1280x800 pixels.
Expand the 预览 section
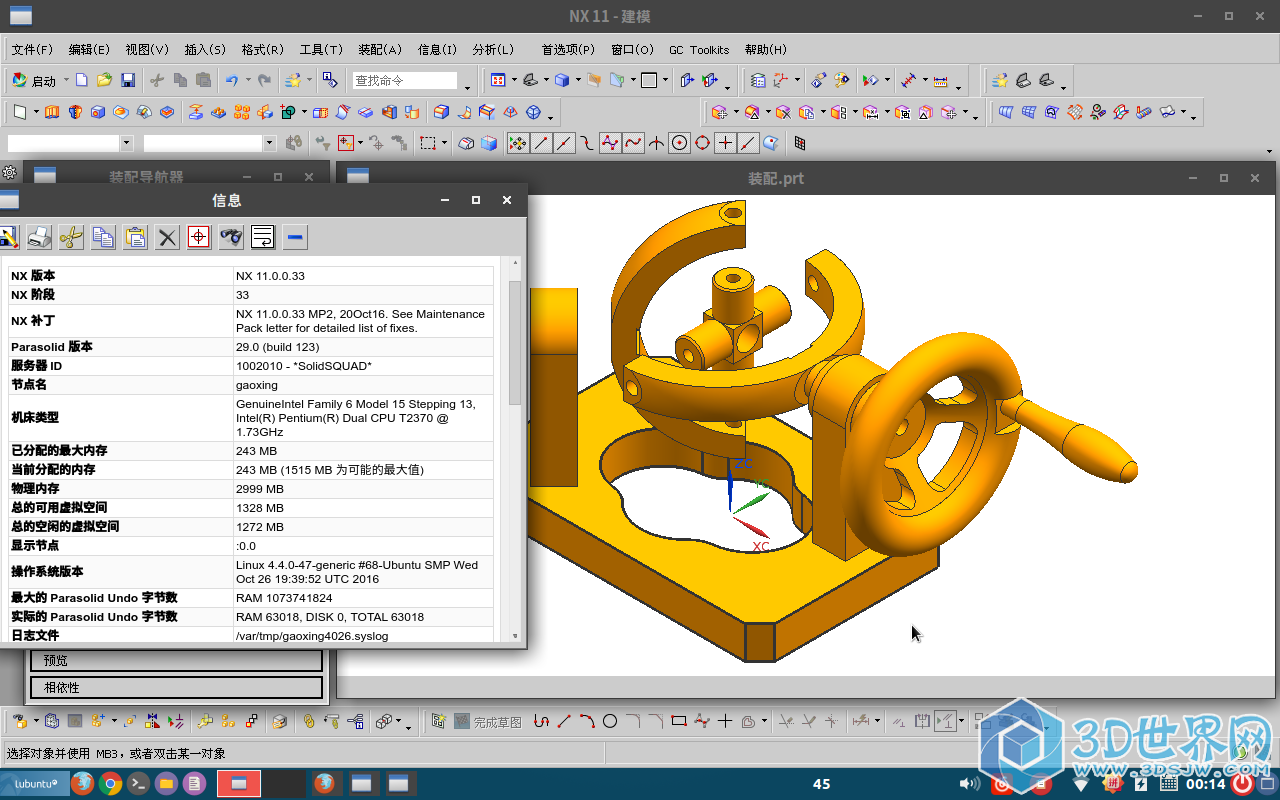[176, 660]
